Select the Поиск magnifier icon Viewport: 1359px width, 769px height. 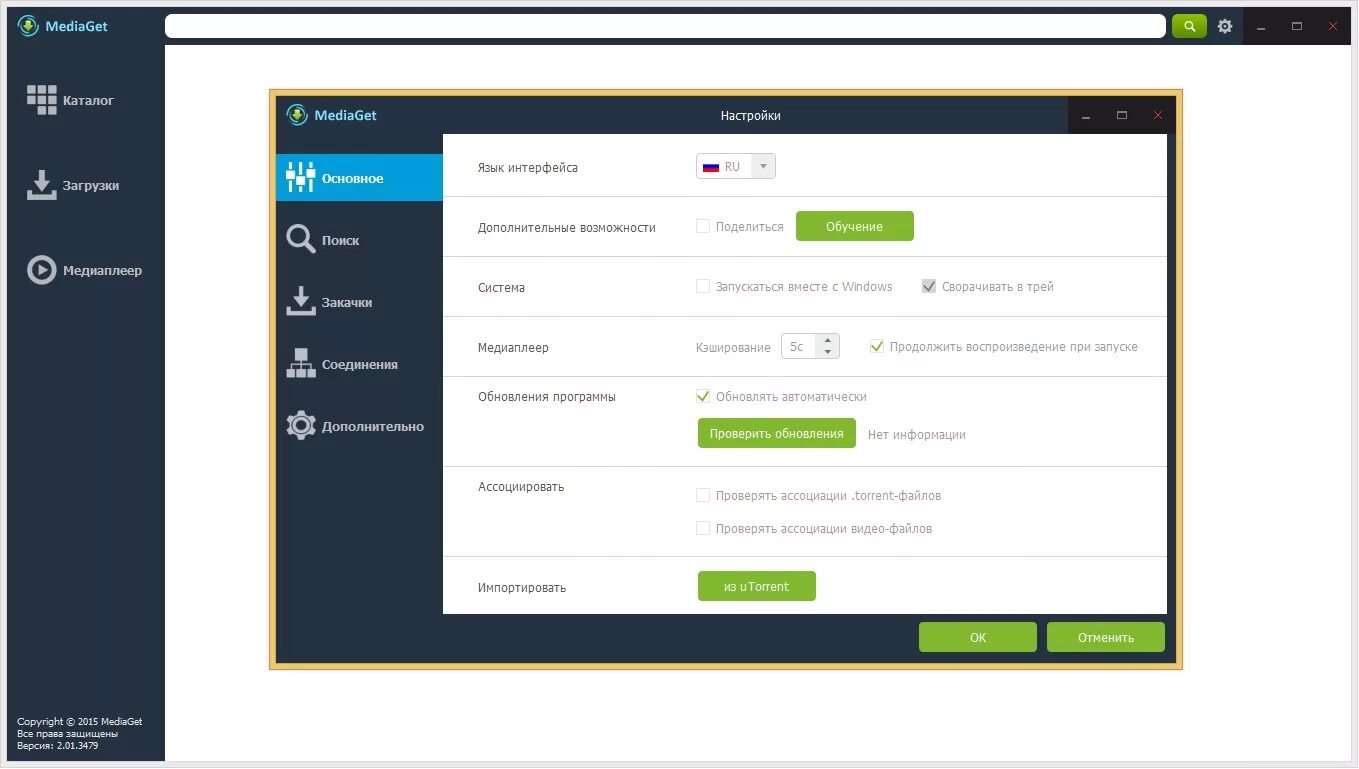tap(300, 239)
